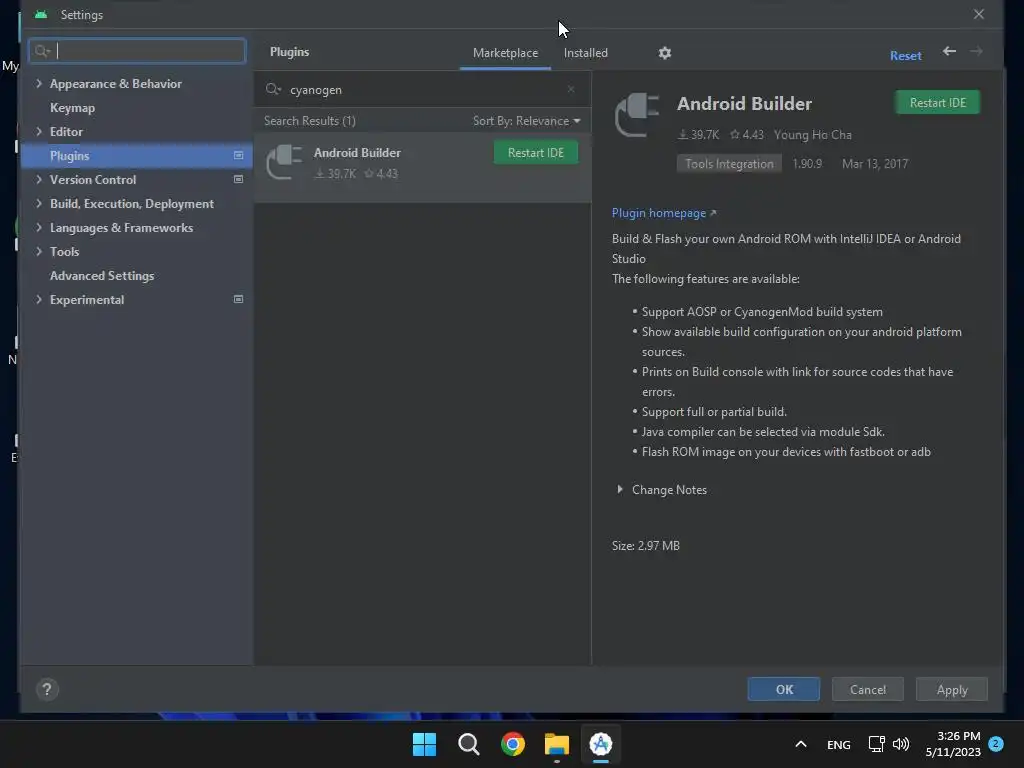1024x768 pixels.
Task: Click the version number 1.90.9
Action: (807, 163)
